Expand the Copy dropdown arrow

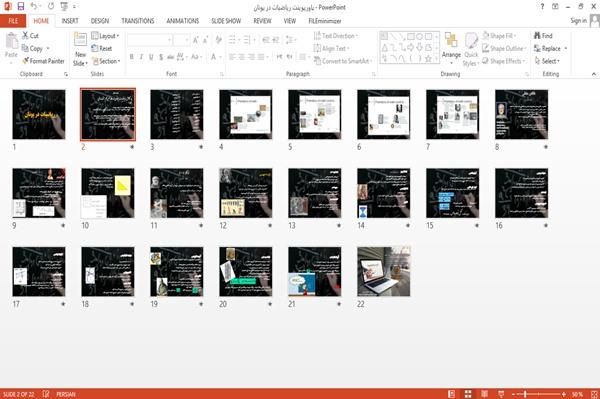tap(48, 48)
